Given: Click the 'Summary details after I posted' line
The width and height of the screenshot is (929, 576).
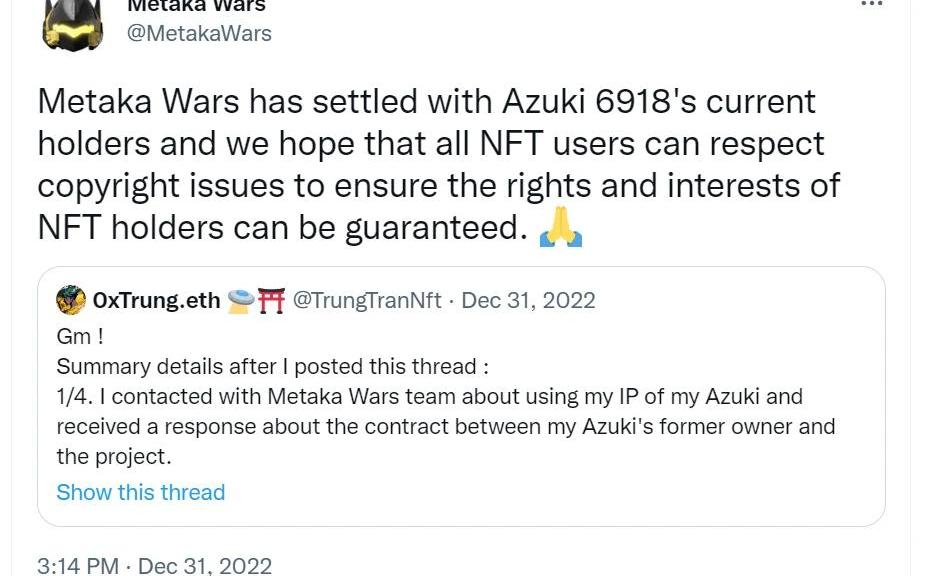Looking at the screenshot, I should tap(273, 366).
